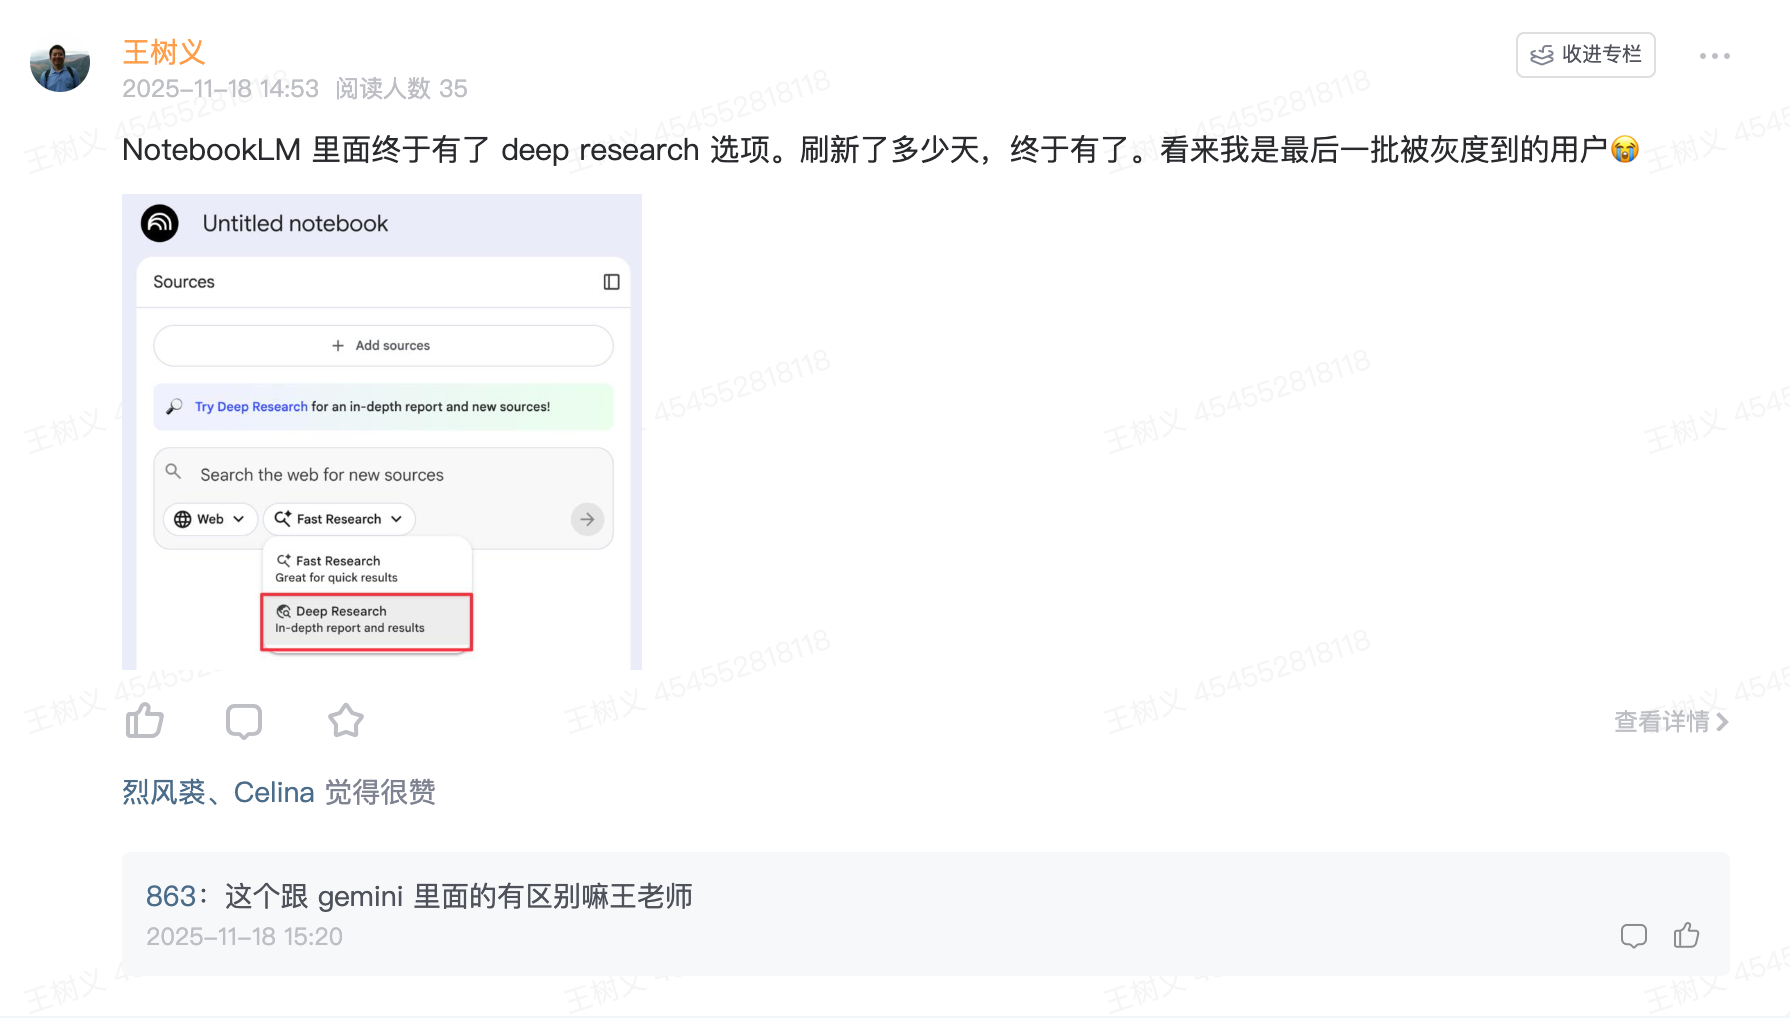The height and width of the screenshot is (1018, 1790).
Task: Expand the Web source dropdown
Action: click(x=210, y=519)
